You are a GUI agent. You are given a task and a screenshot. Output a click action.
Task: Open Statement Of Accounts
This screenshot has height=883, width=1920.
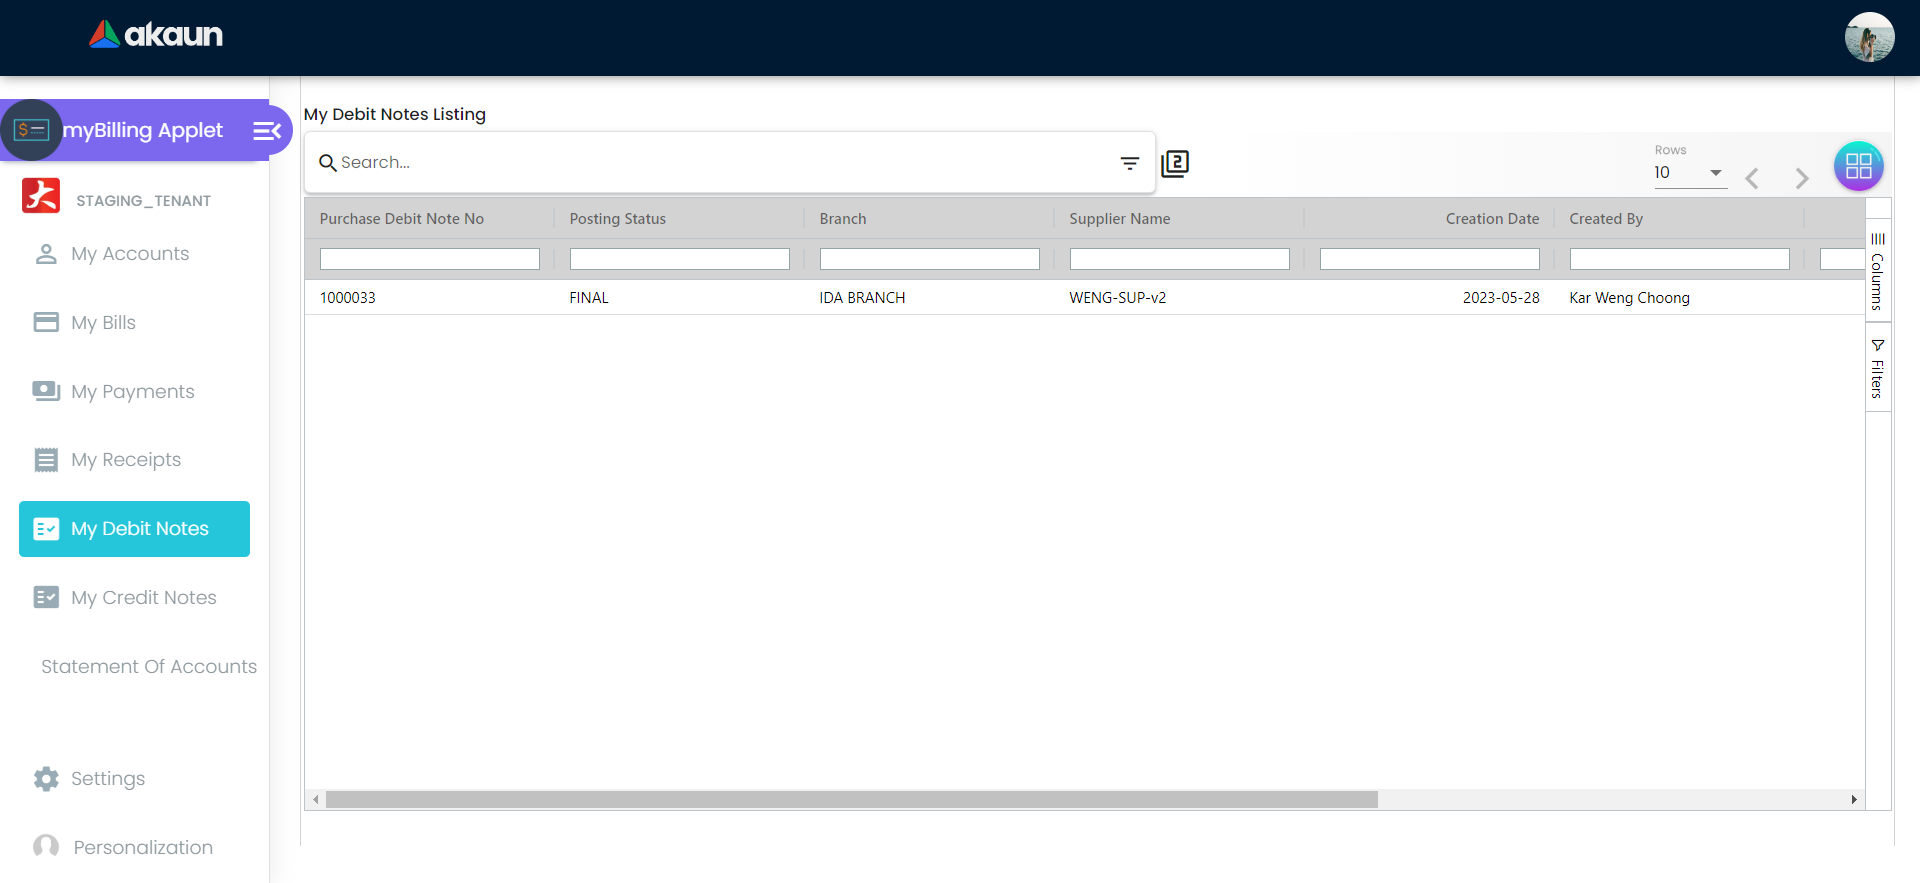tap(149, 667)
